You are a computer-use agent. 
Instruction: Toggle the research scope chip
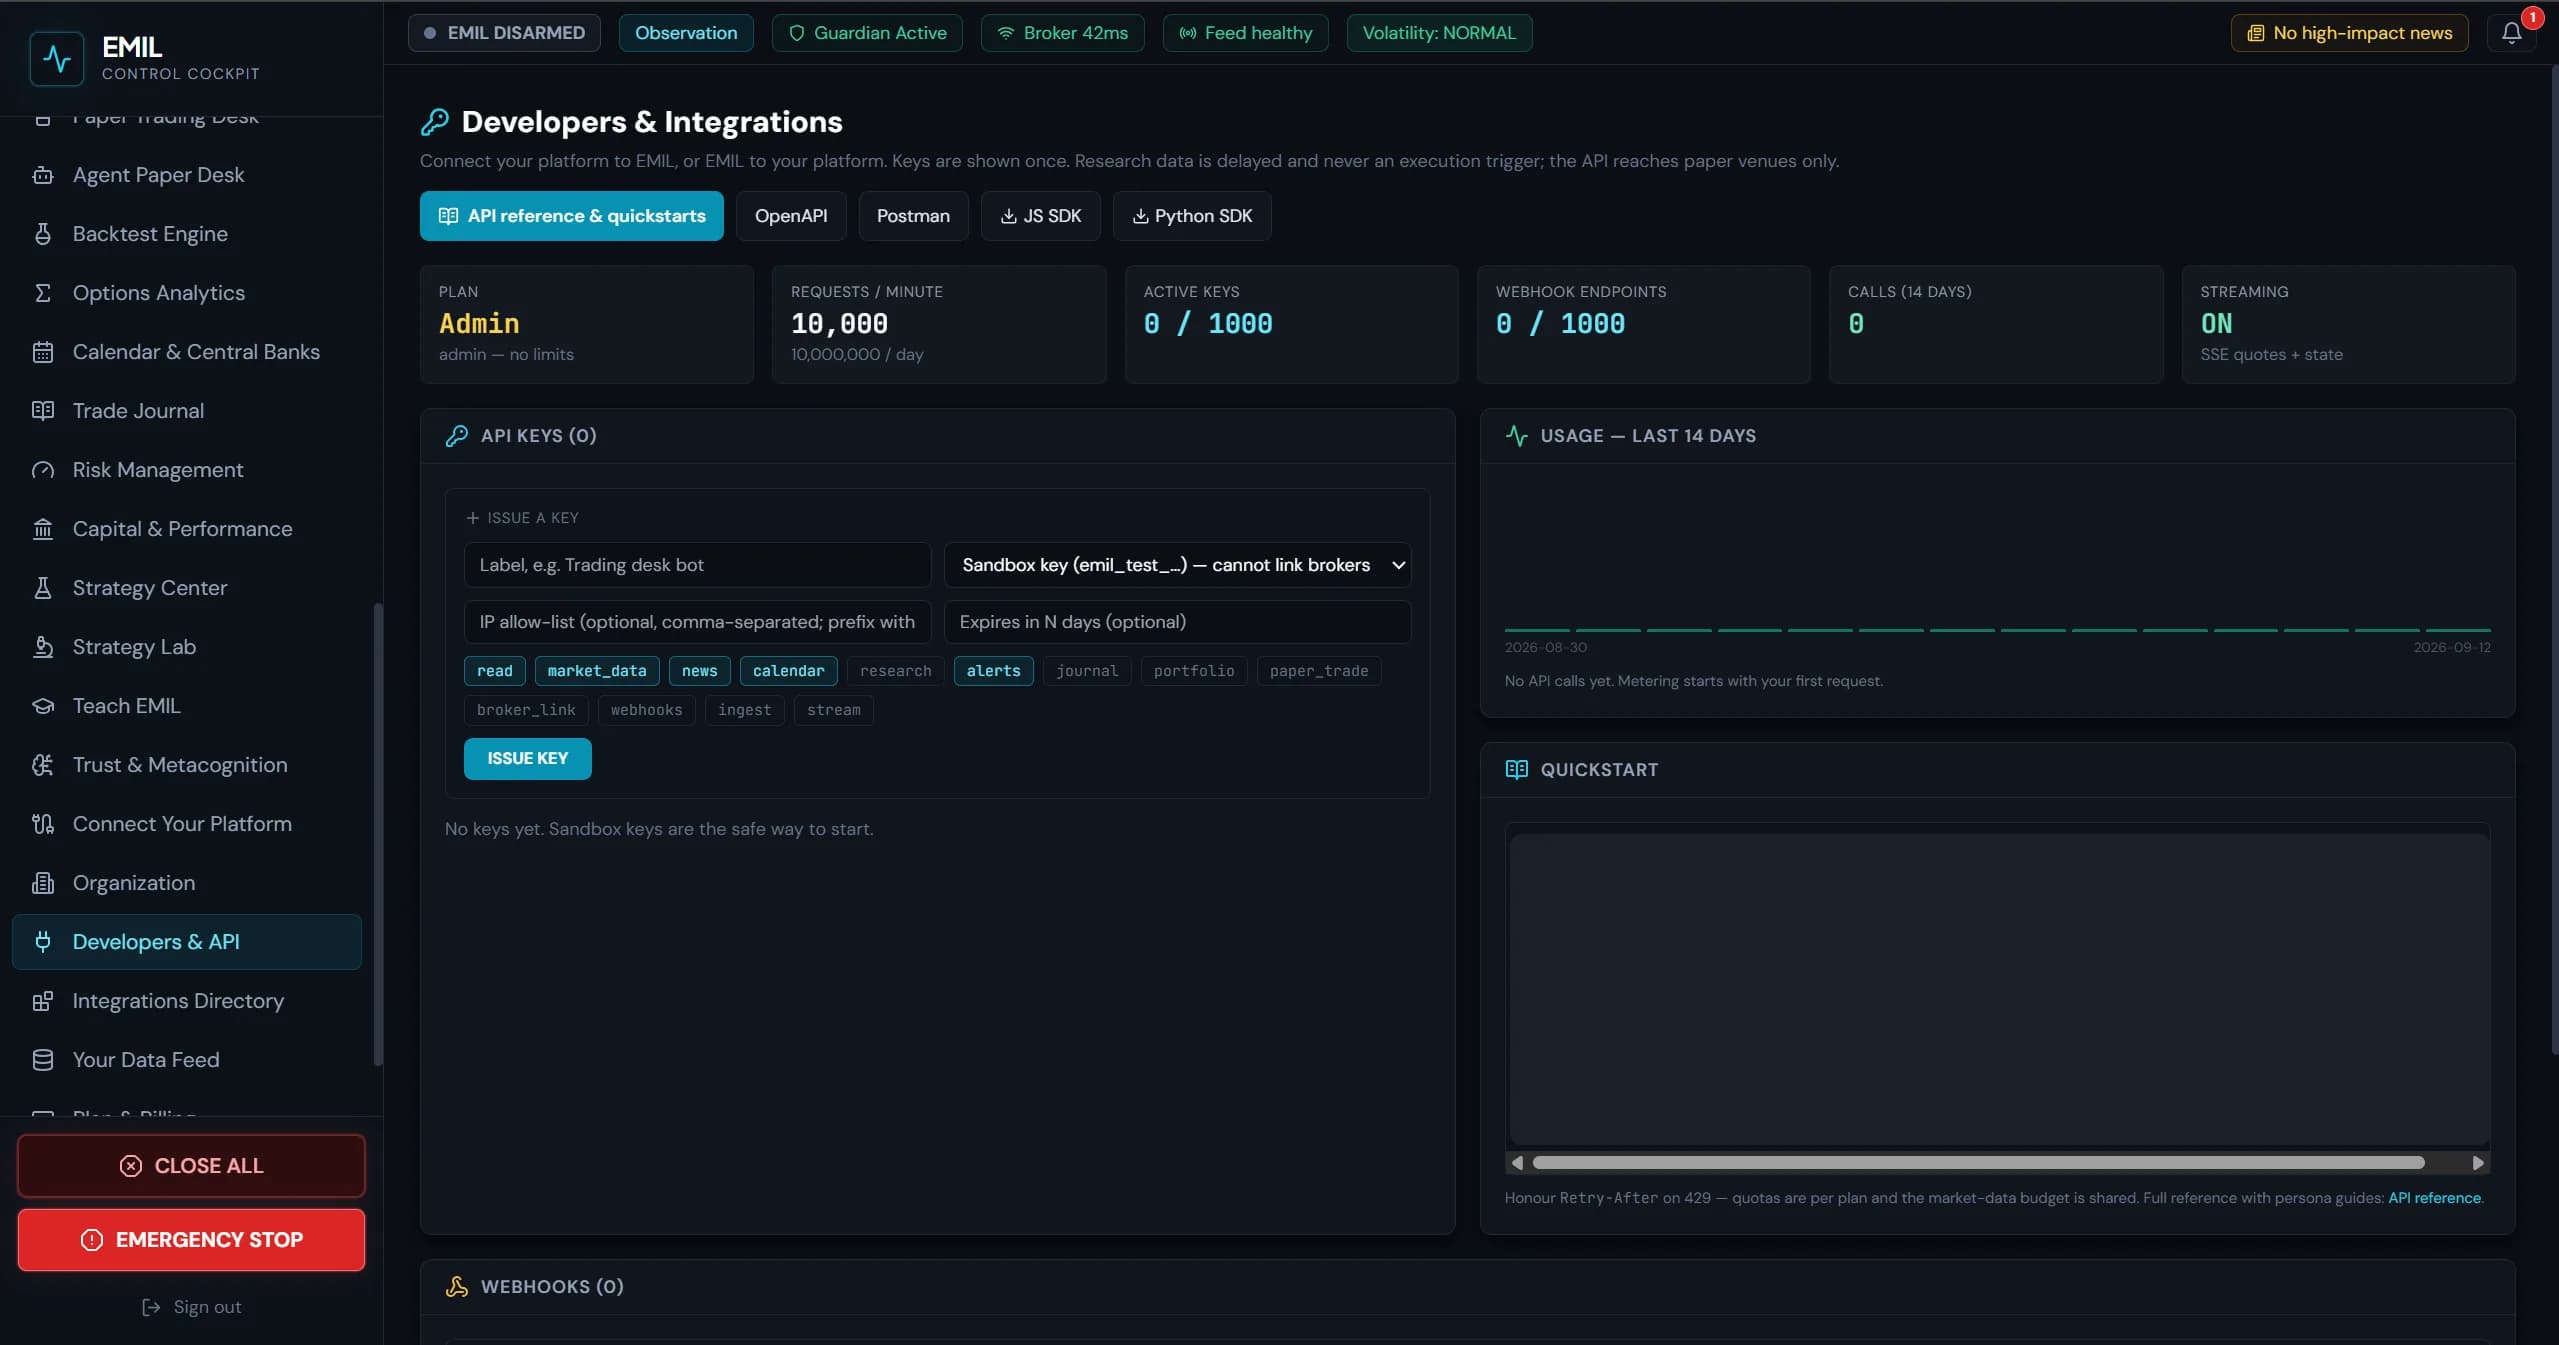[x=895, y=671]
